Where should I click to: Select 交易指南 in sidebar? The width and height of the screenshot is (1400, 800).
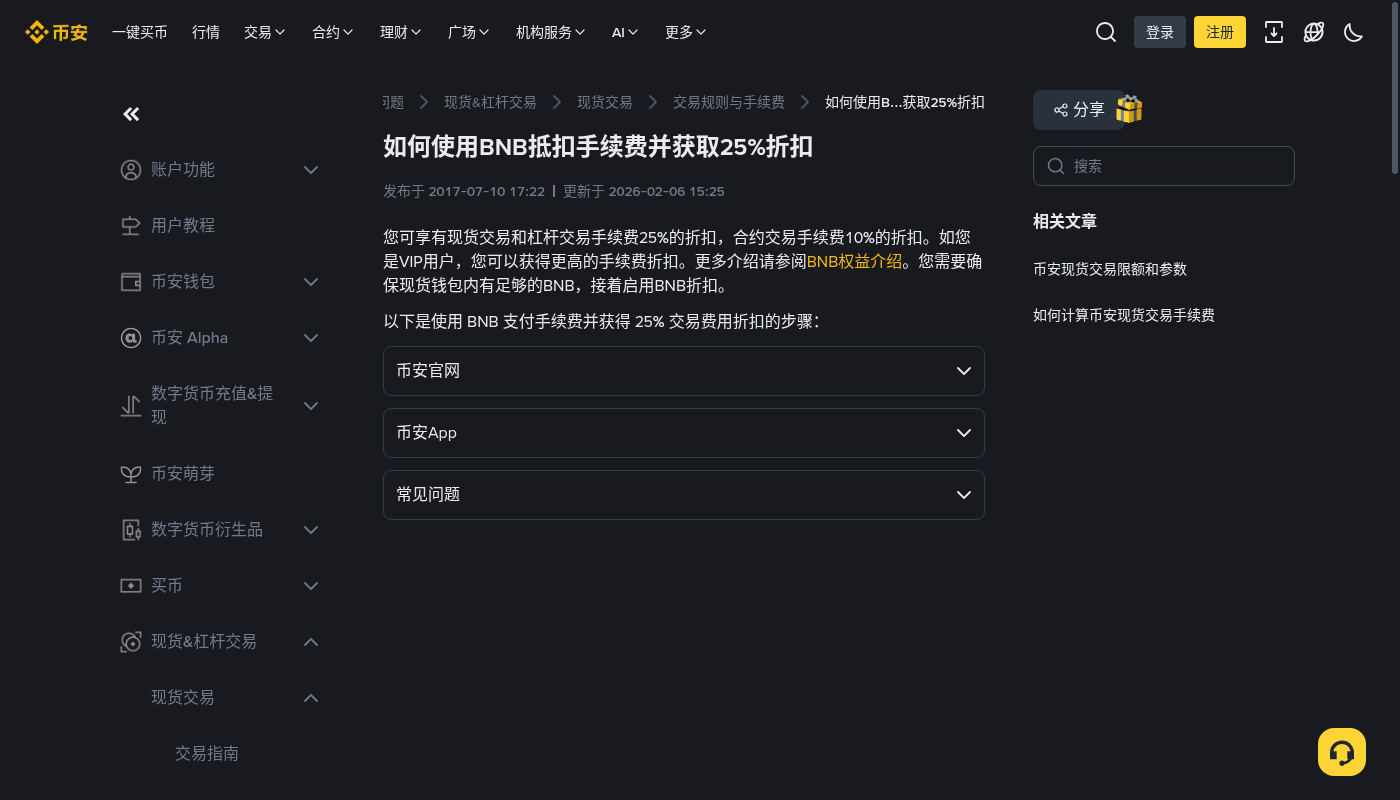pos(207,753)
